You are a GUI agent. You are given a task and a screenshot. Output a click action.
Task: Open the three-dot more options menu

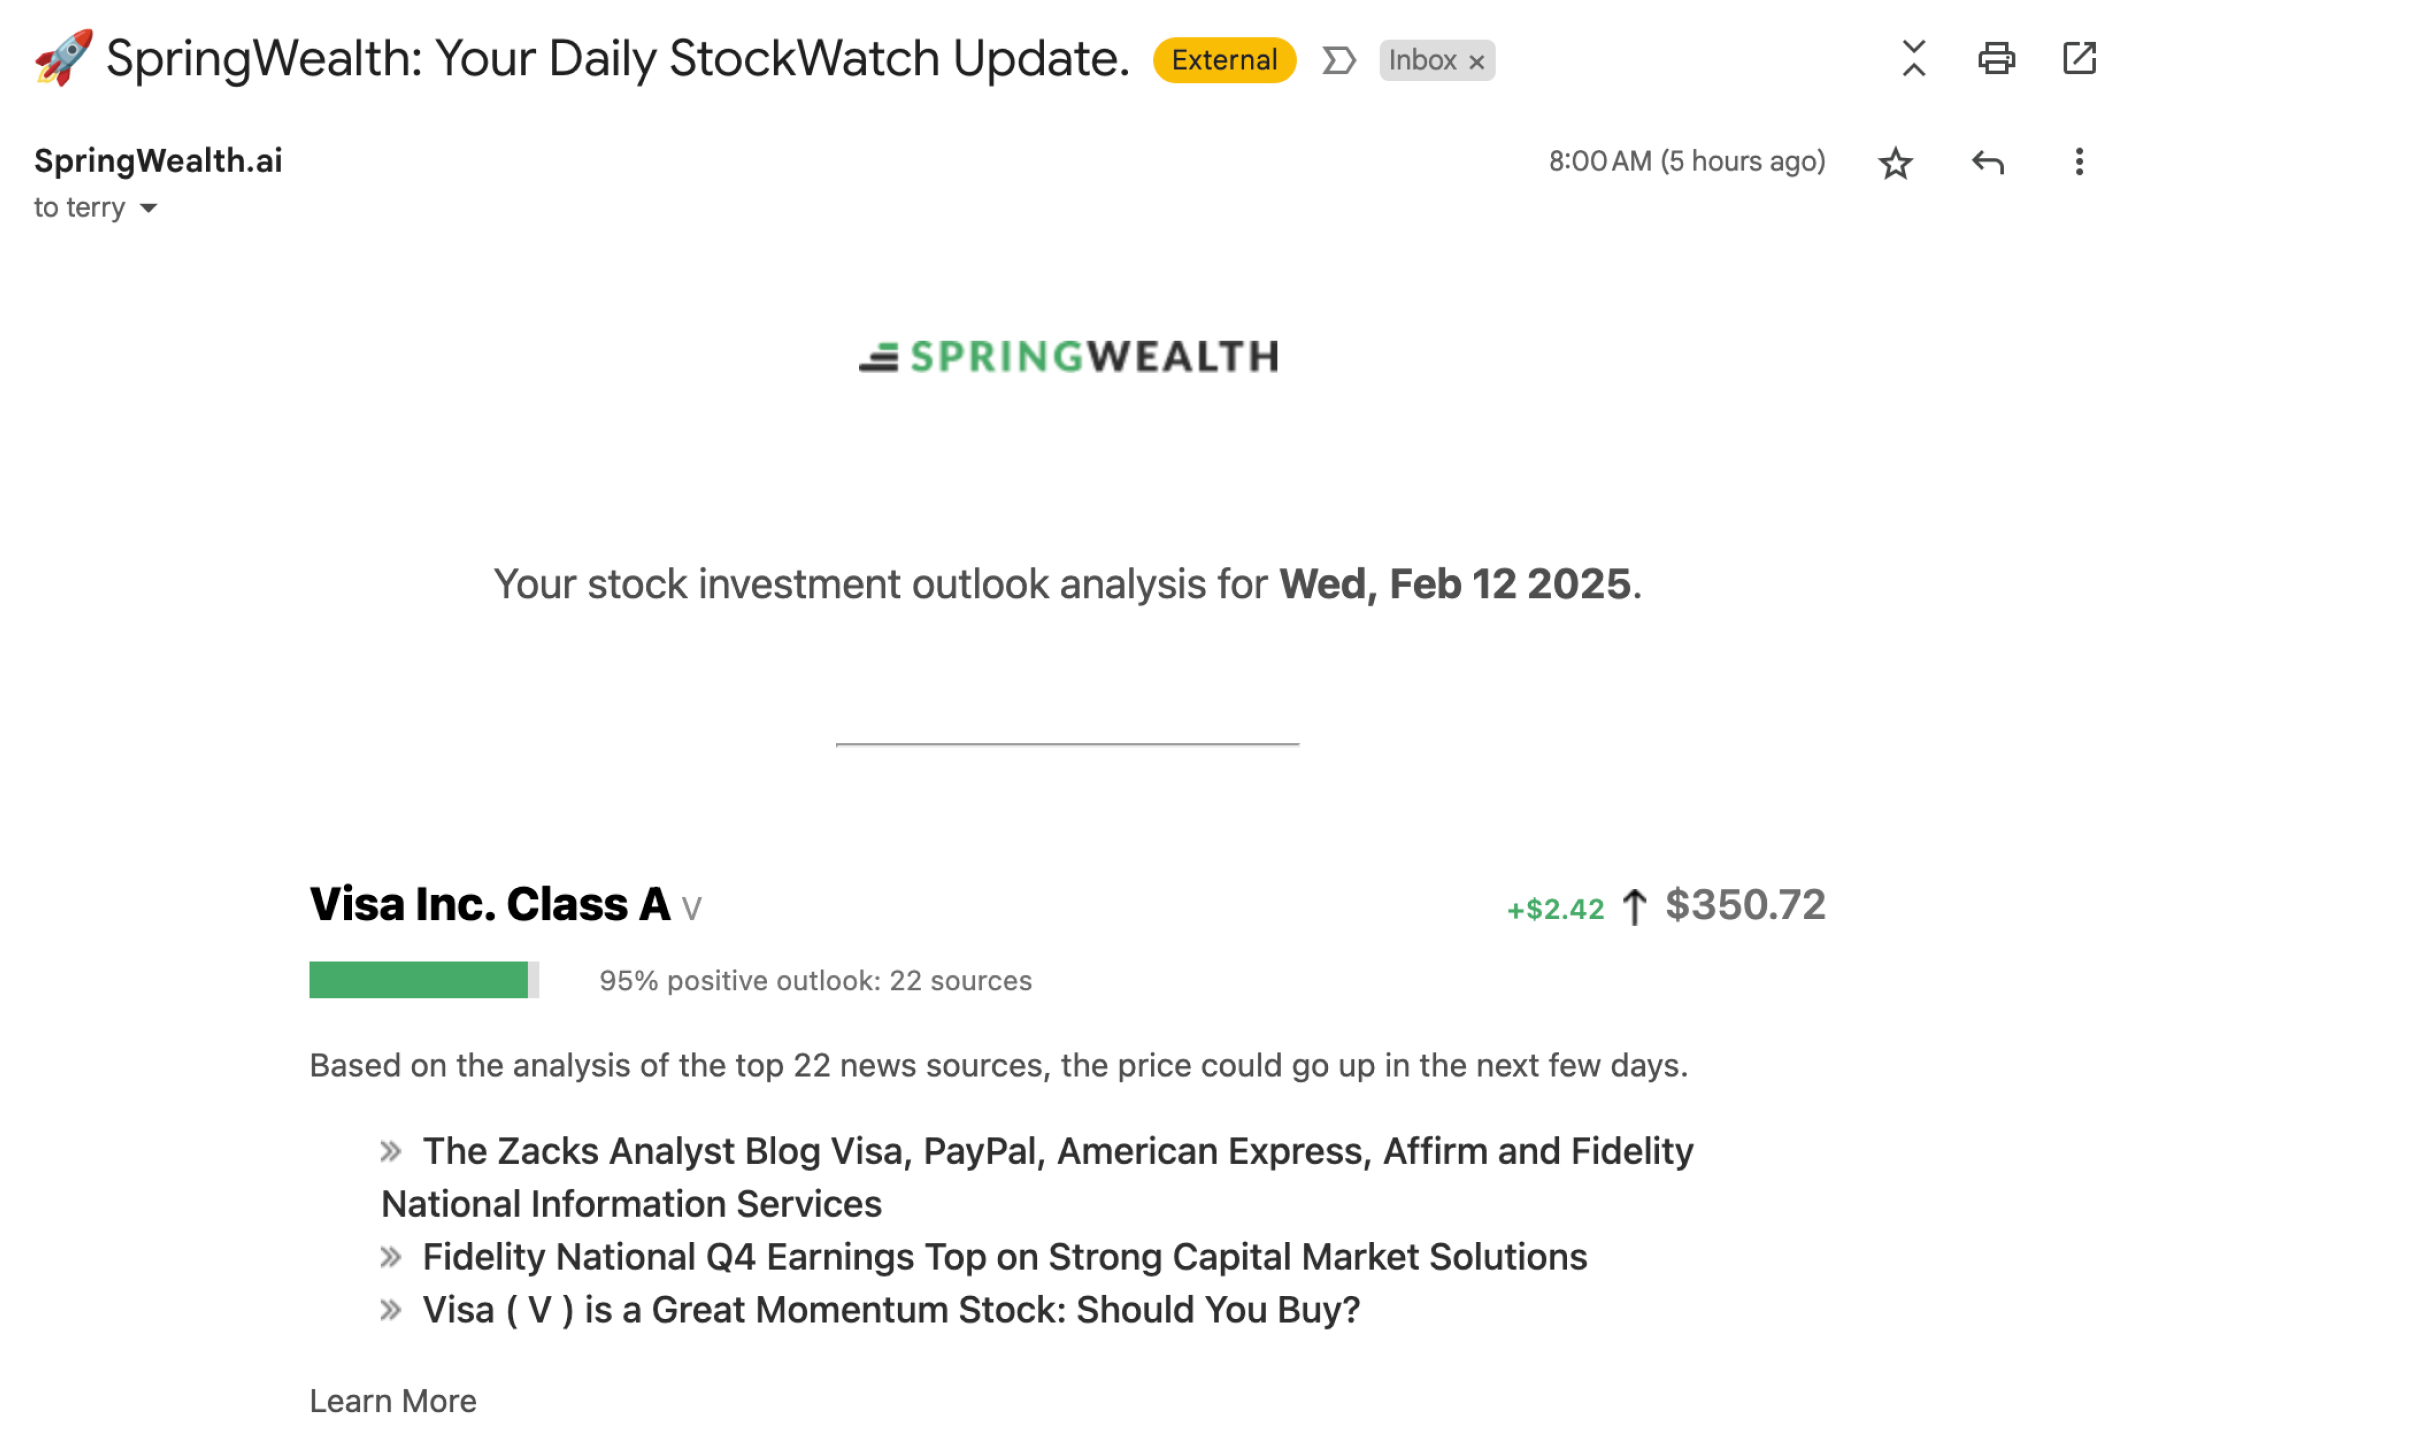click(2079, 162)
